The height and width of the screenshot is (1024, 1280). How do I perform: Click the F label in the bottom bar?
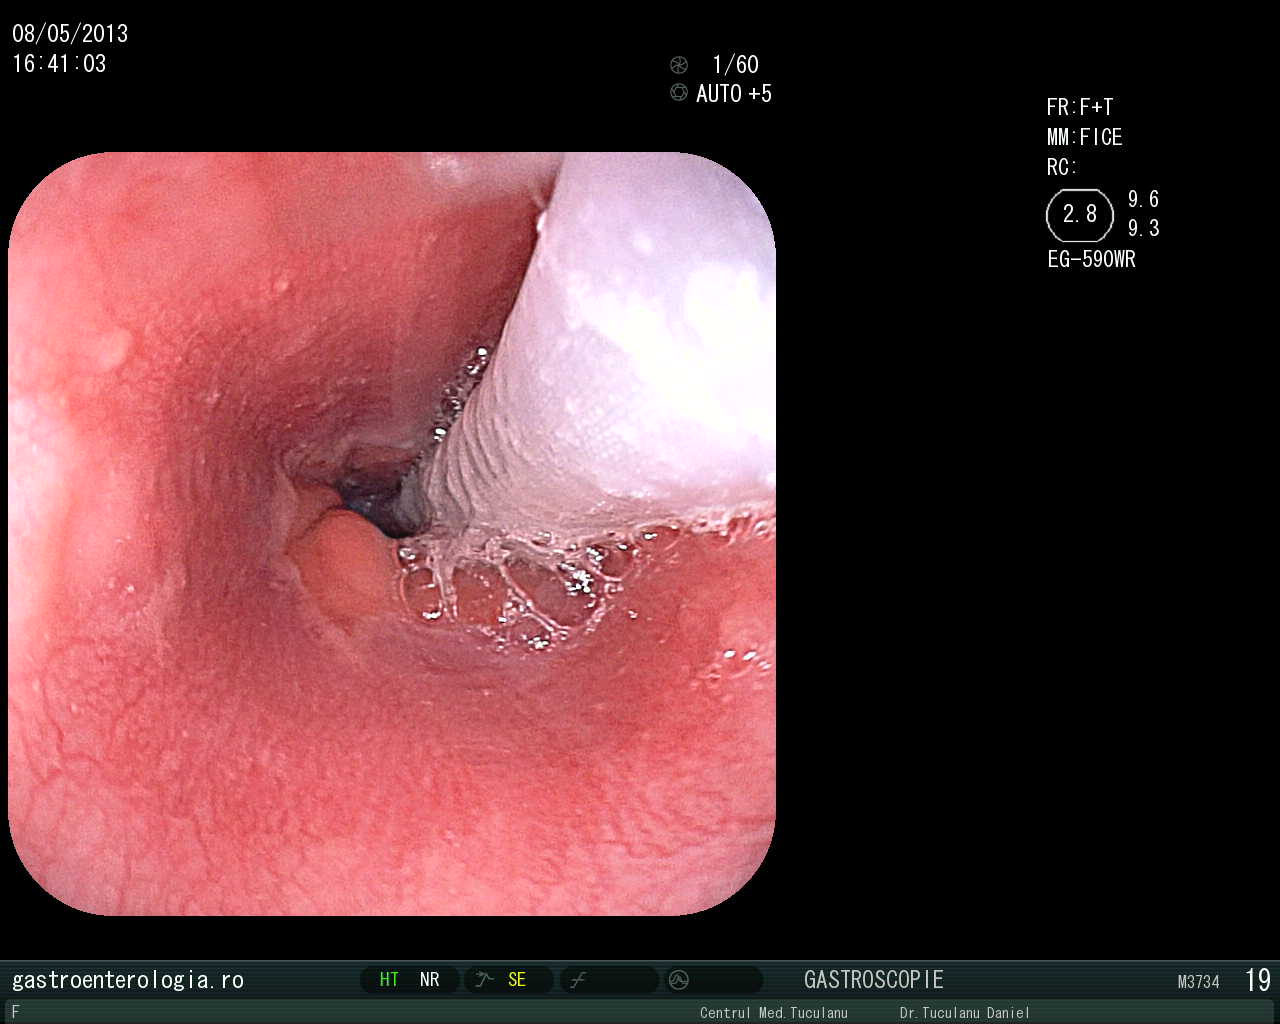tap(15, 1012)
